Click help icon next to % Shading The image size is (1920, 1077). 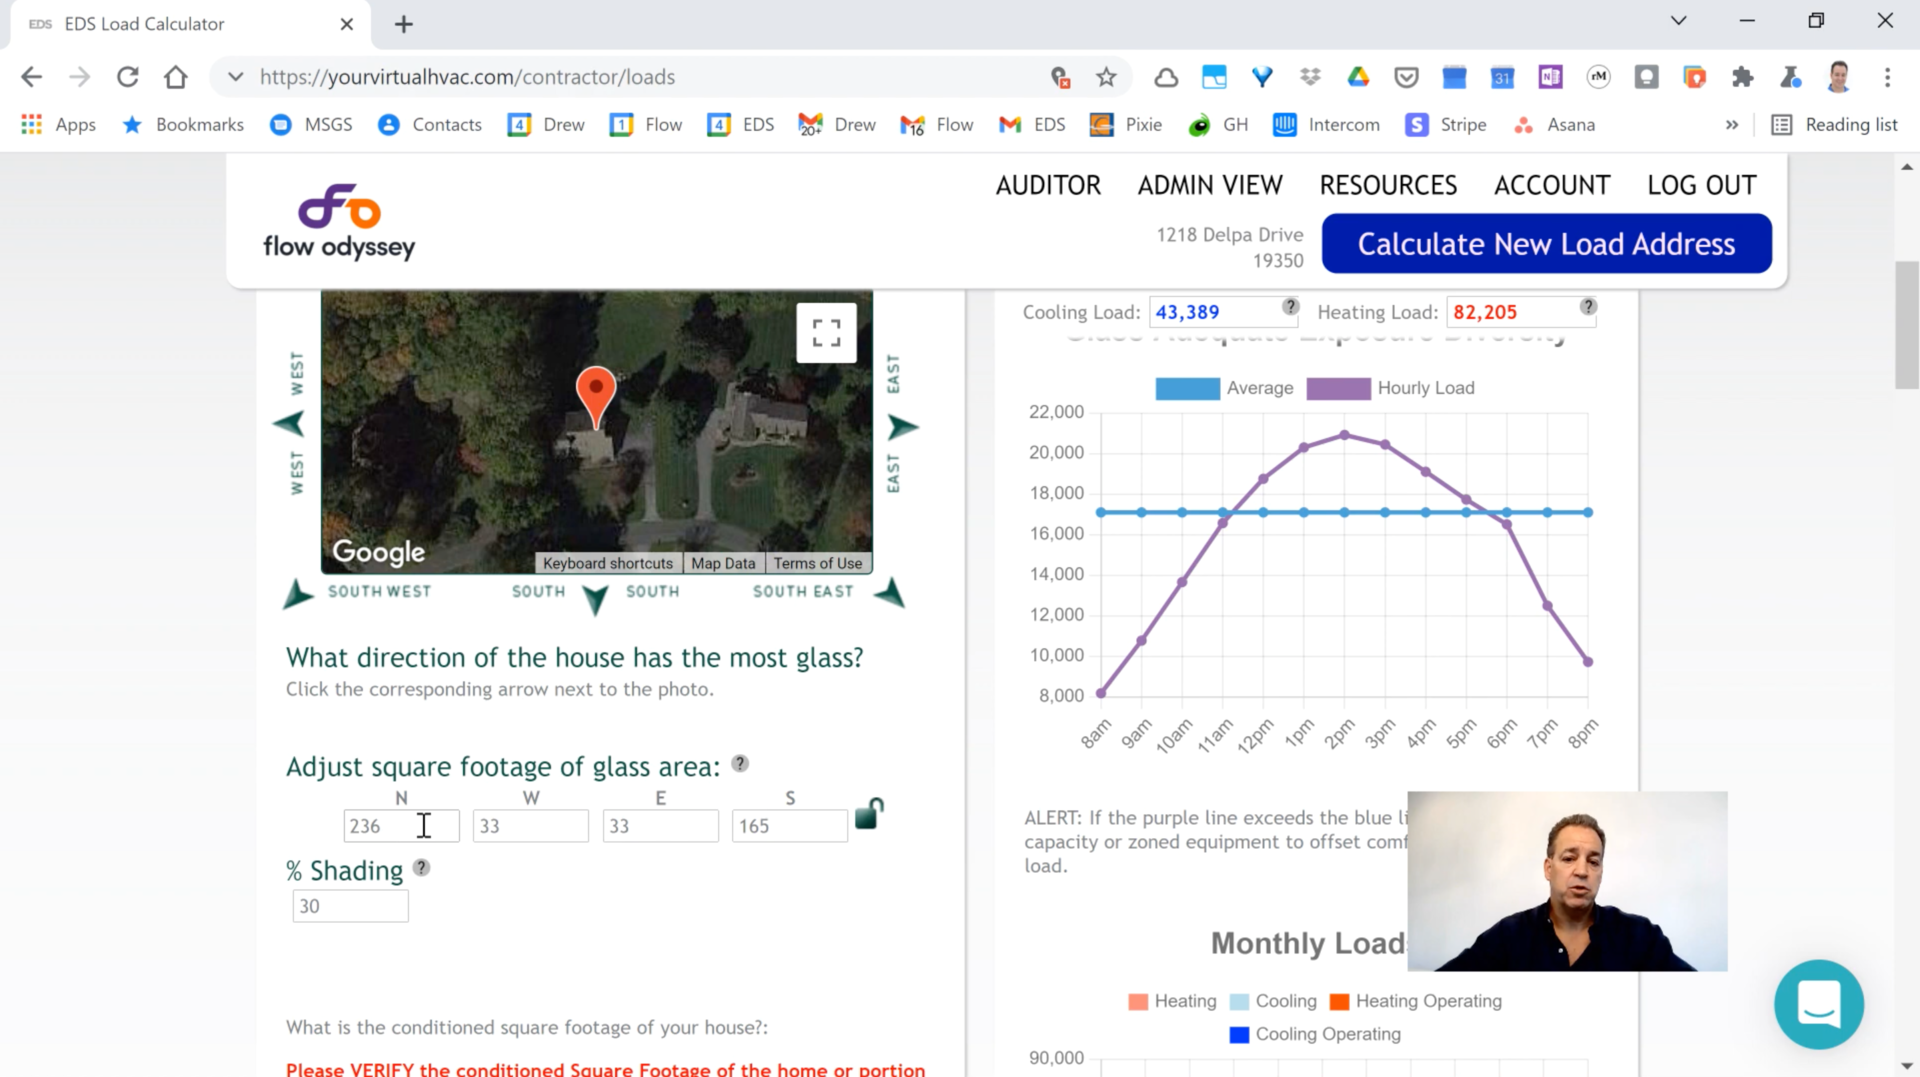click(422, 868)
